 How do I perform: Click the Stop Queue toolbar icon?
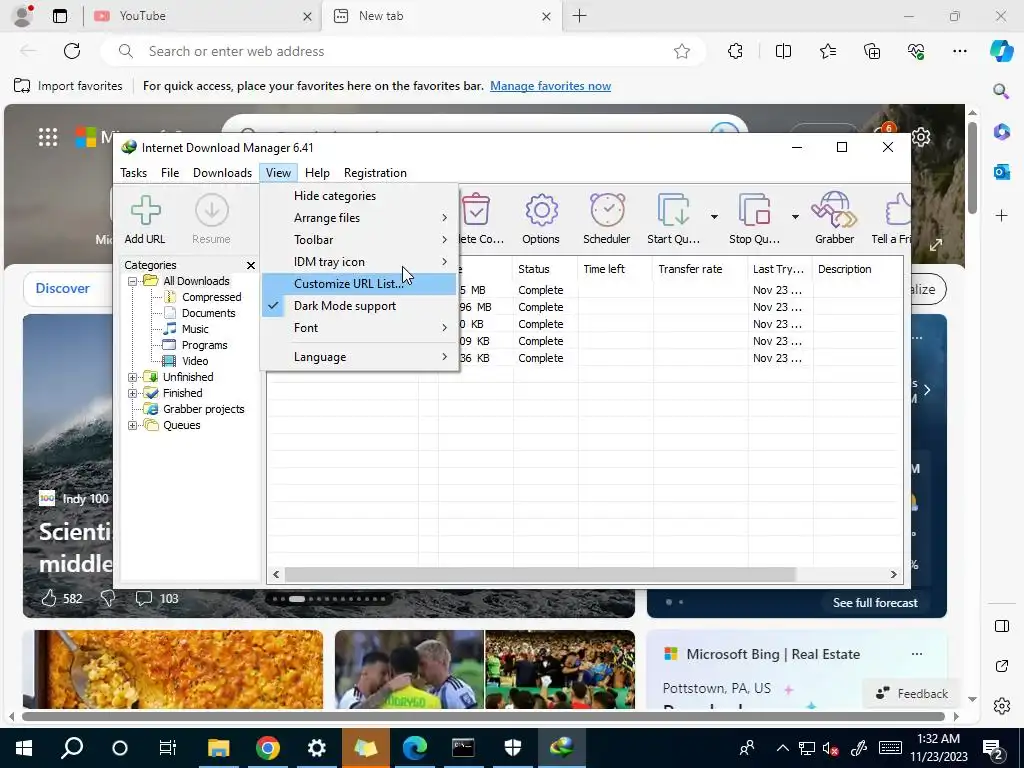tap(754, 219)
